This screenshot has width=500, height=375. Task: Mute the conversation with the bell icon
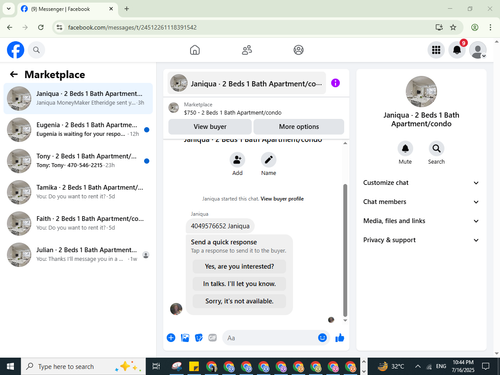(x=405, y=149)
